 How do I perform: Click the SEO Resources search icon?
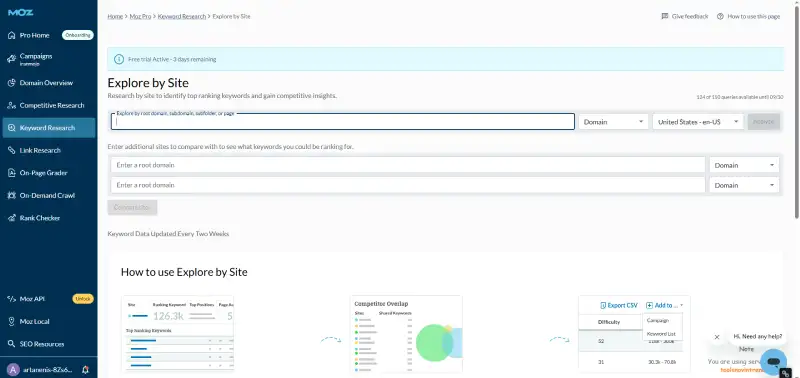pyautogui.click(x=12, y=344)
